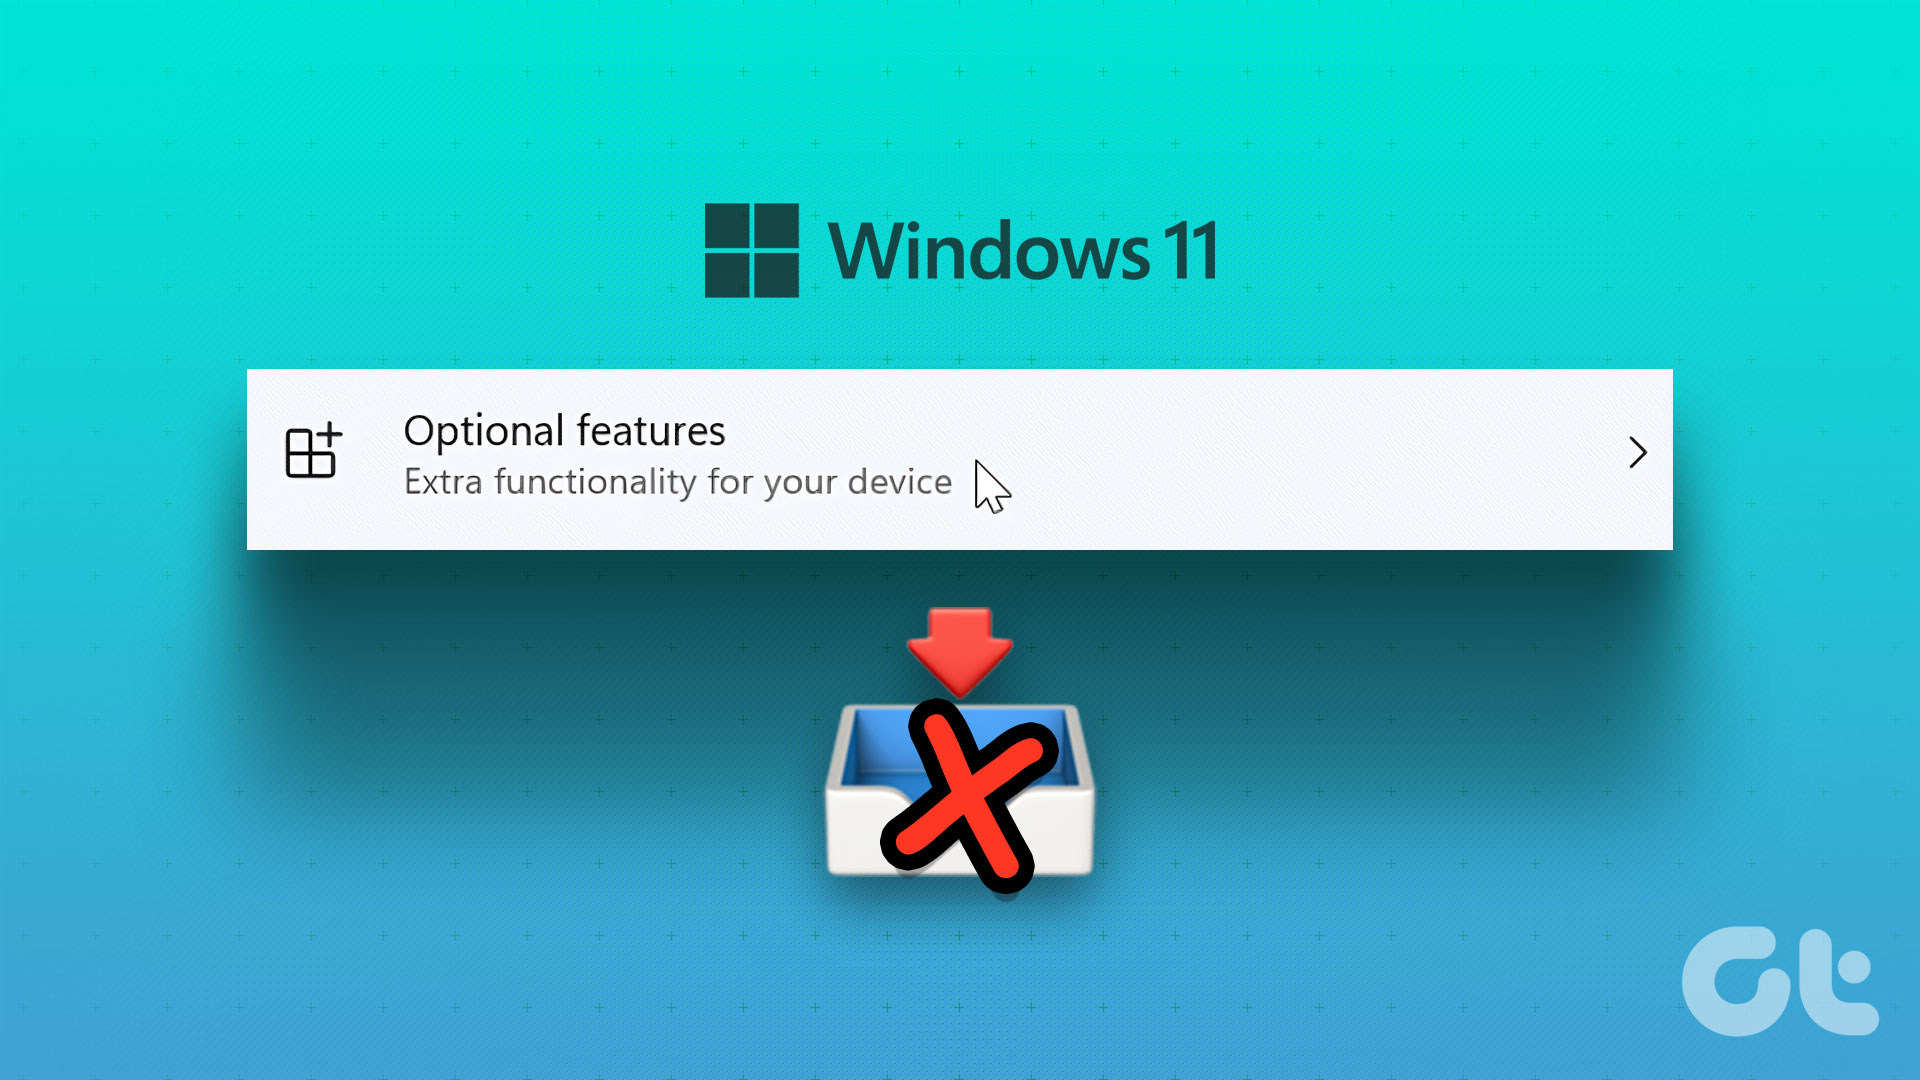This screenshot has height=1080, width=1920.
Task: Expand Optional features with right chevron
Action: 1637,453
